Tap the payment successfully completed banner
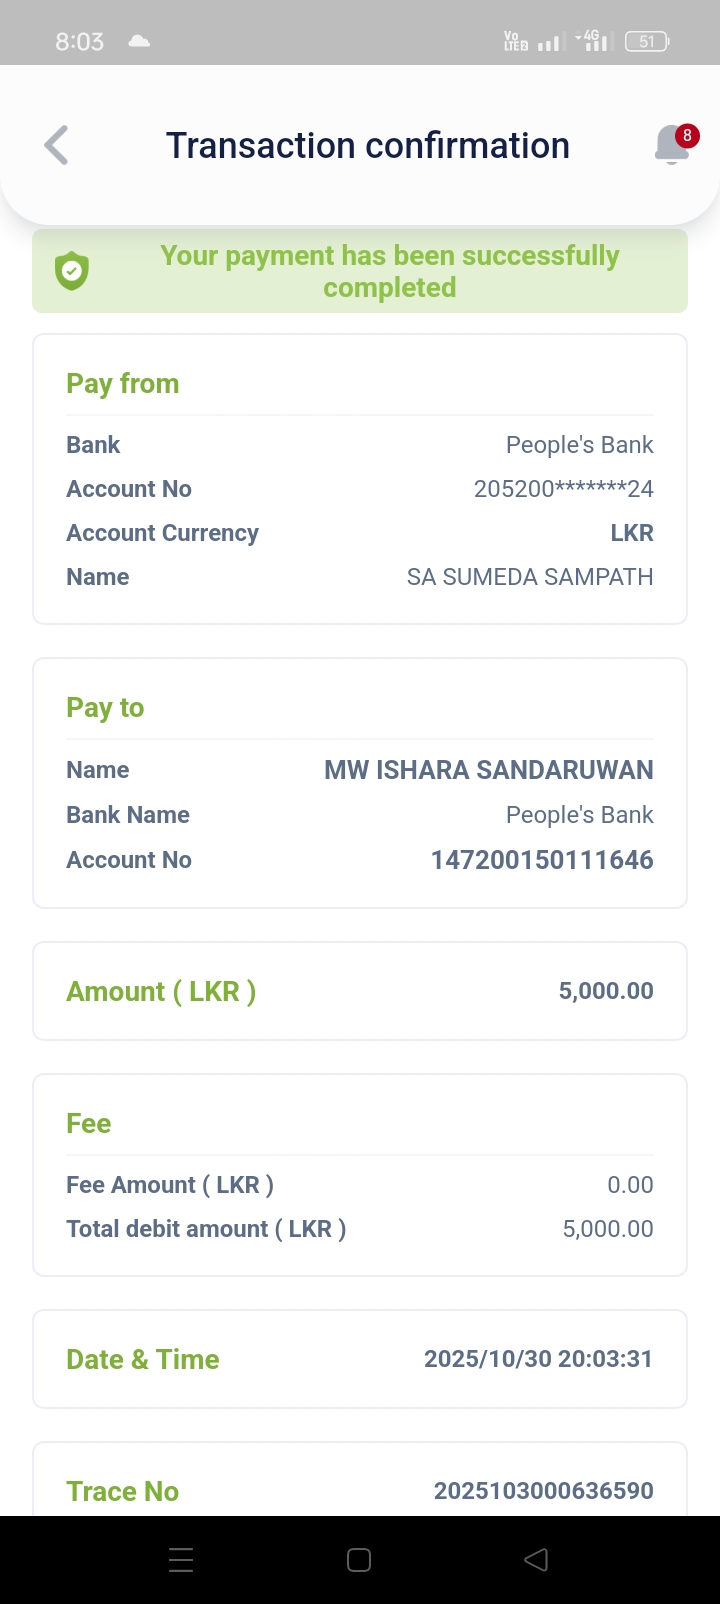The height and width of the screenshot is (1604, 720). 389,271
